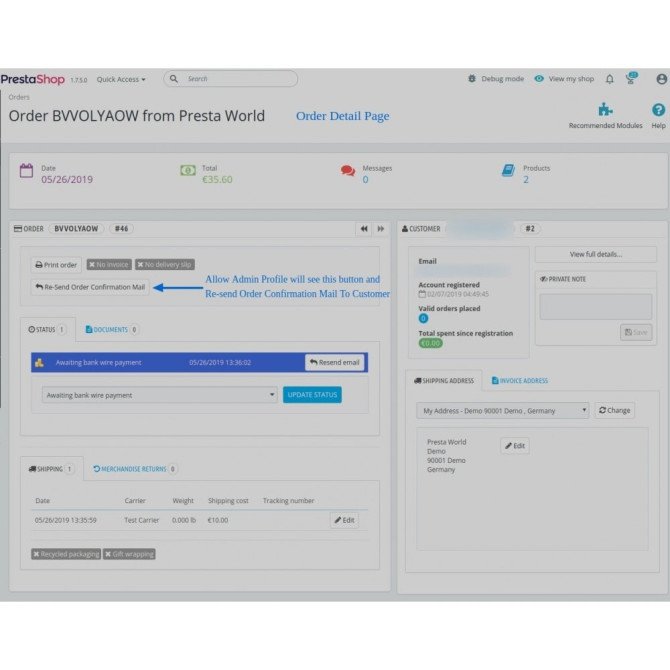Edit the Test Carrier shipping row
The image size is (670, 670).
(344, 520)
